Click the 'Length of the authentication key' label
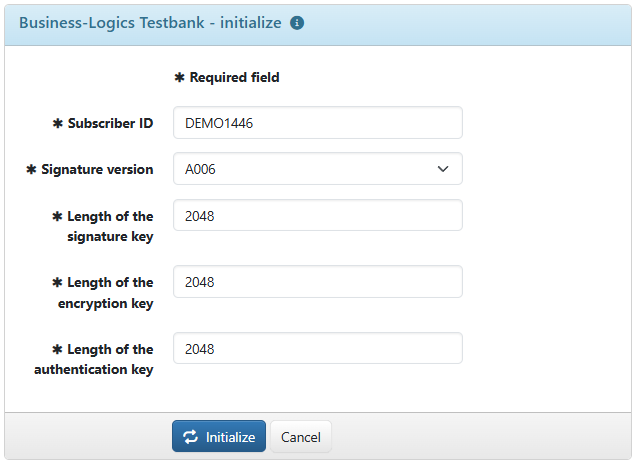Viewport: 636px width, 463px height. point(94,360)
